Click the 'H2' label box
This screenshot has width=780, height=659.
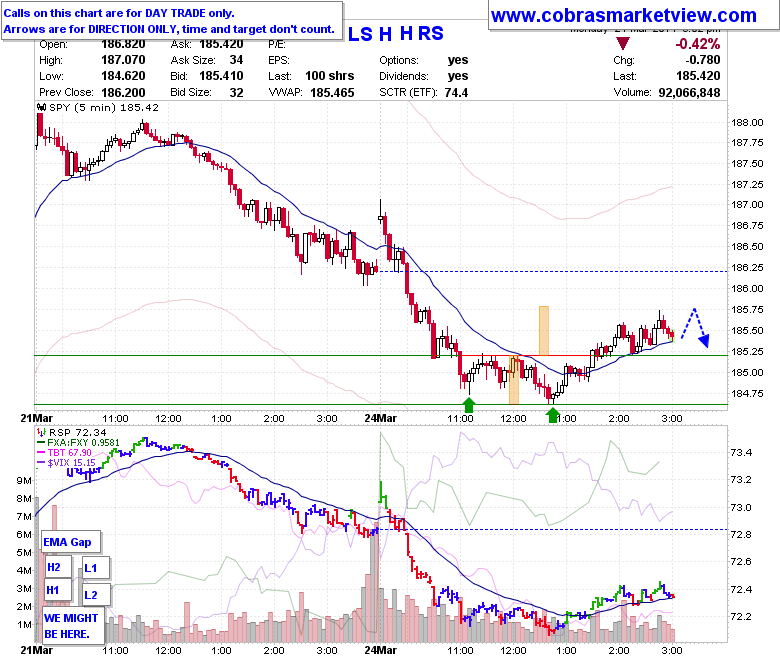pyautogui.click(x=58, y=567)
